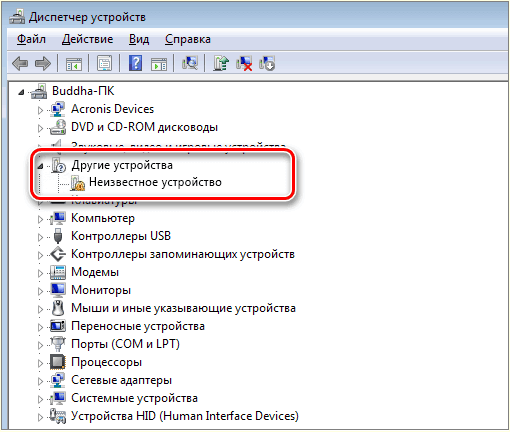This screenshot has width=510, height=432.
Task: Click the Update driver software icon
Action: [221, 63]
